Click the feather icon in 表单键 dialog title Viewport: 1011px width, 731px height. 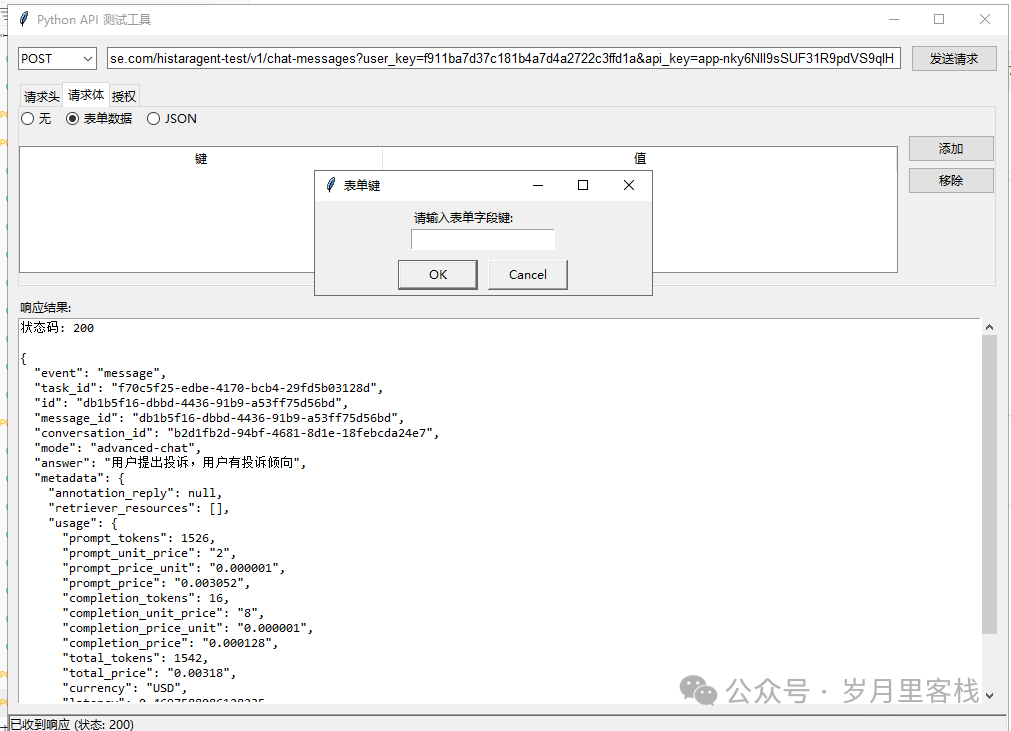coord(331,186)
